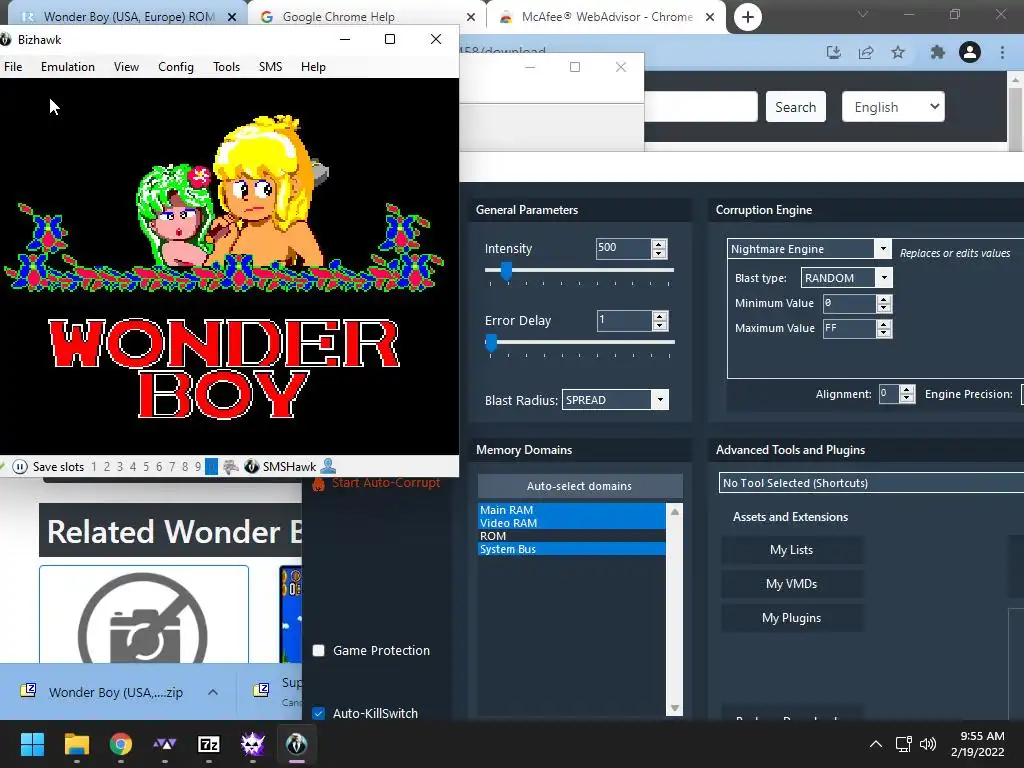Open My Lists button
Viewport: 1024px width, 768px height.
[792, 550]
